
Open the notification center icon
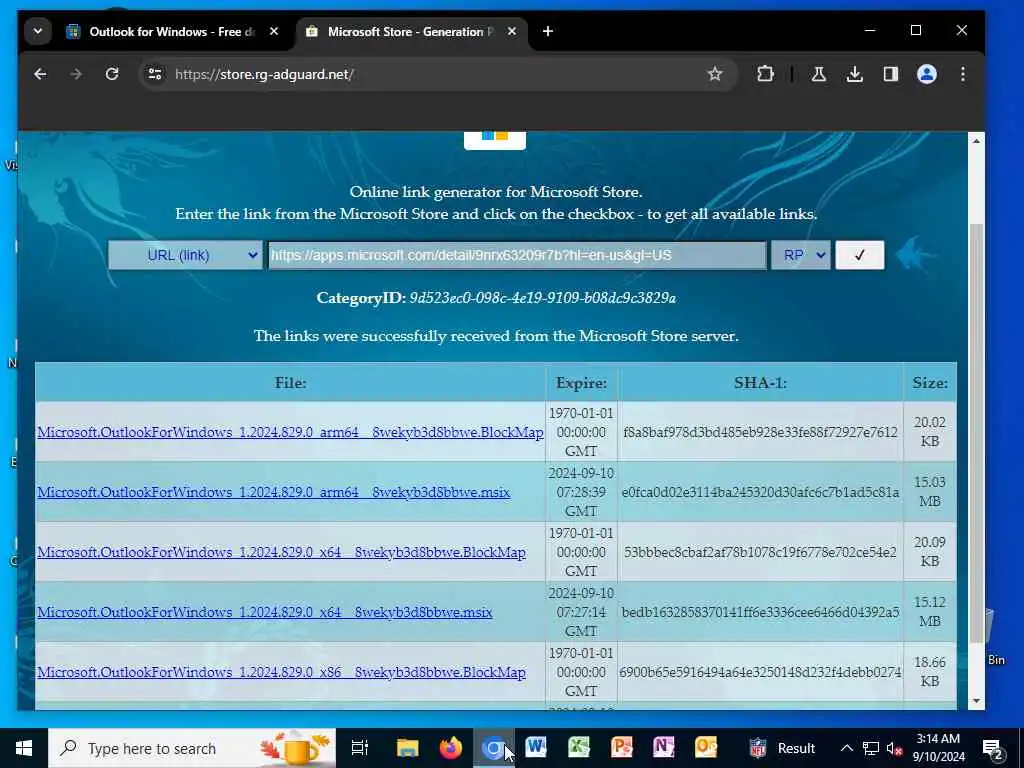click(993, 748)
